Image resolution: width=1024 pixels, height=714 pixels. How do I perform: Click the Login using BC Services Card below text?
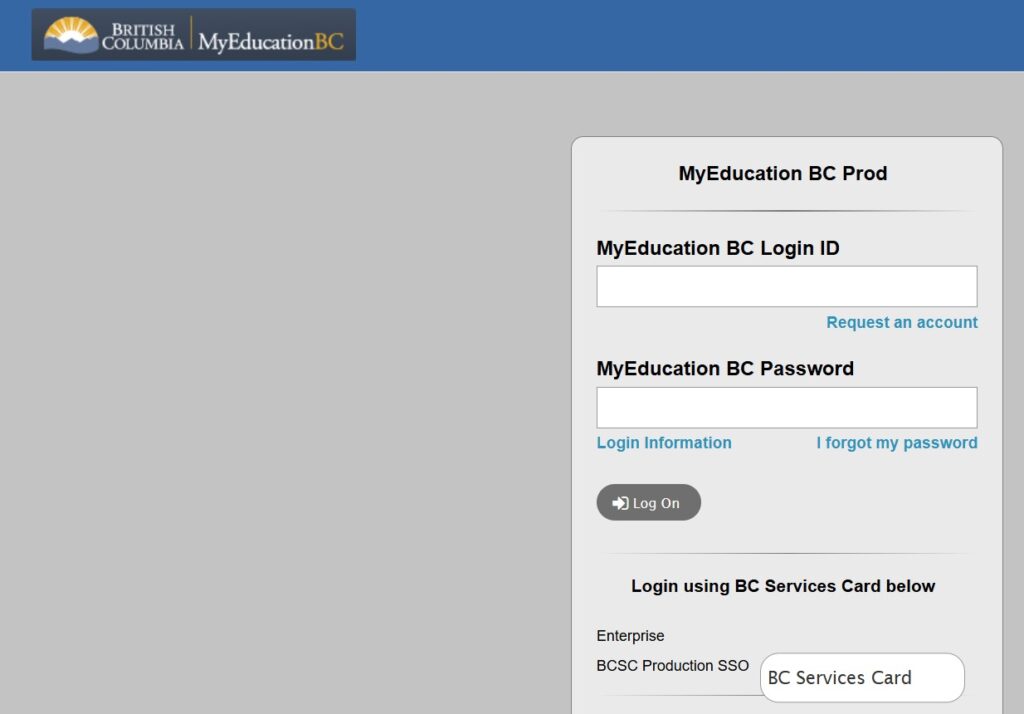pos(783,586)
